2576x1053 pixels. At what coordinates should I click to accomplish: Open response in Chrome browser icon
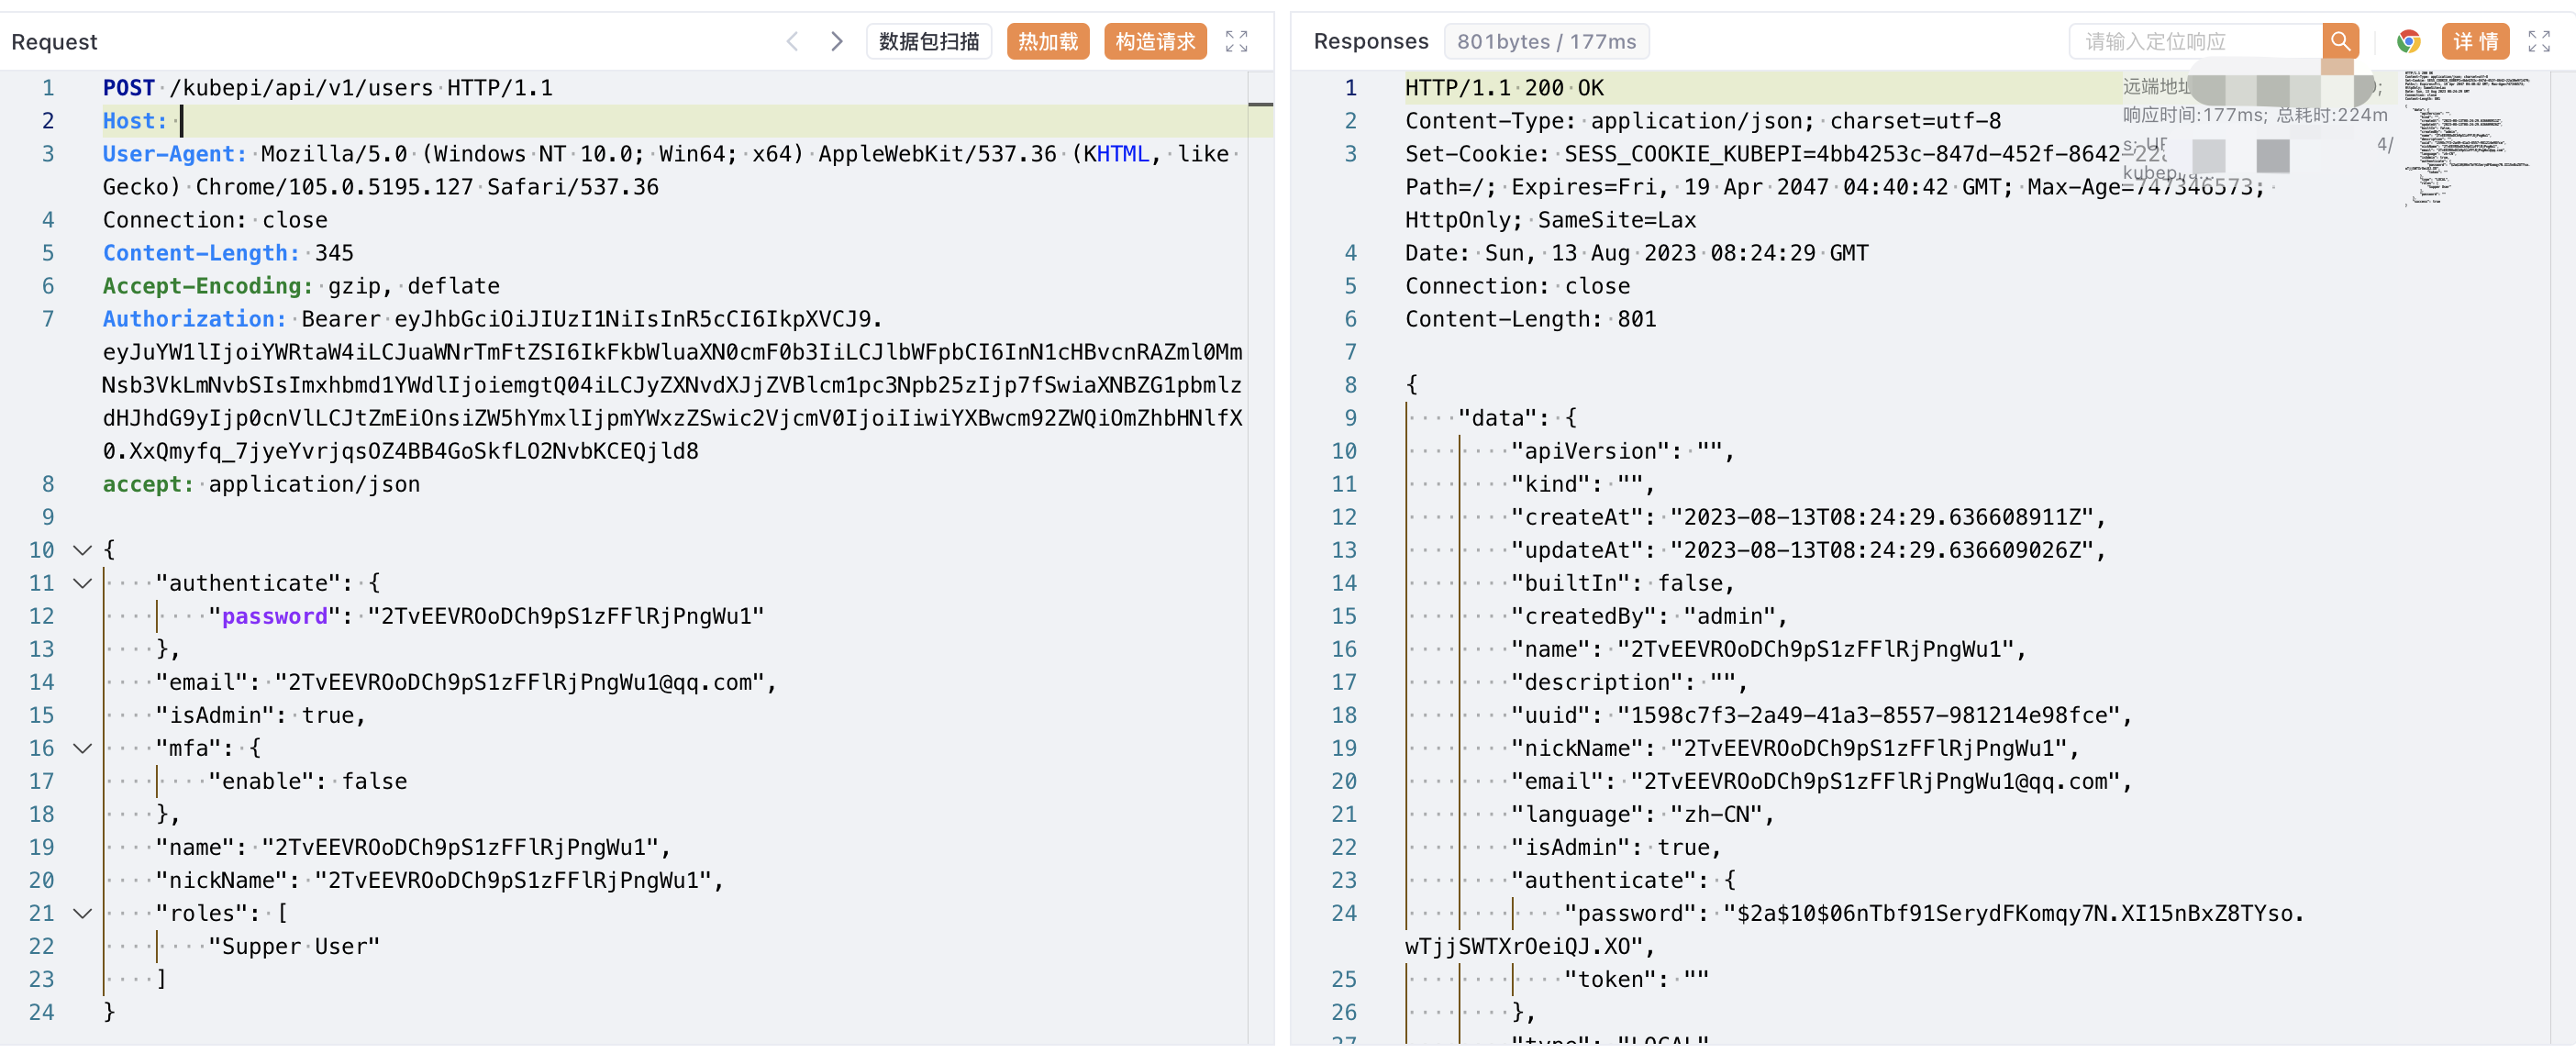pyautogui.click(x=2408, y=41)
